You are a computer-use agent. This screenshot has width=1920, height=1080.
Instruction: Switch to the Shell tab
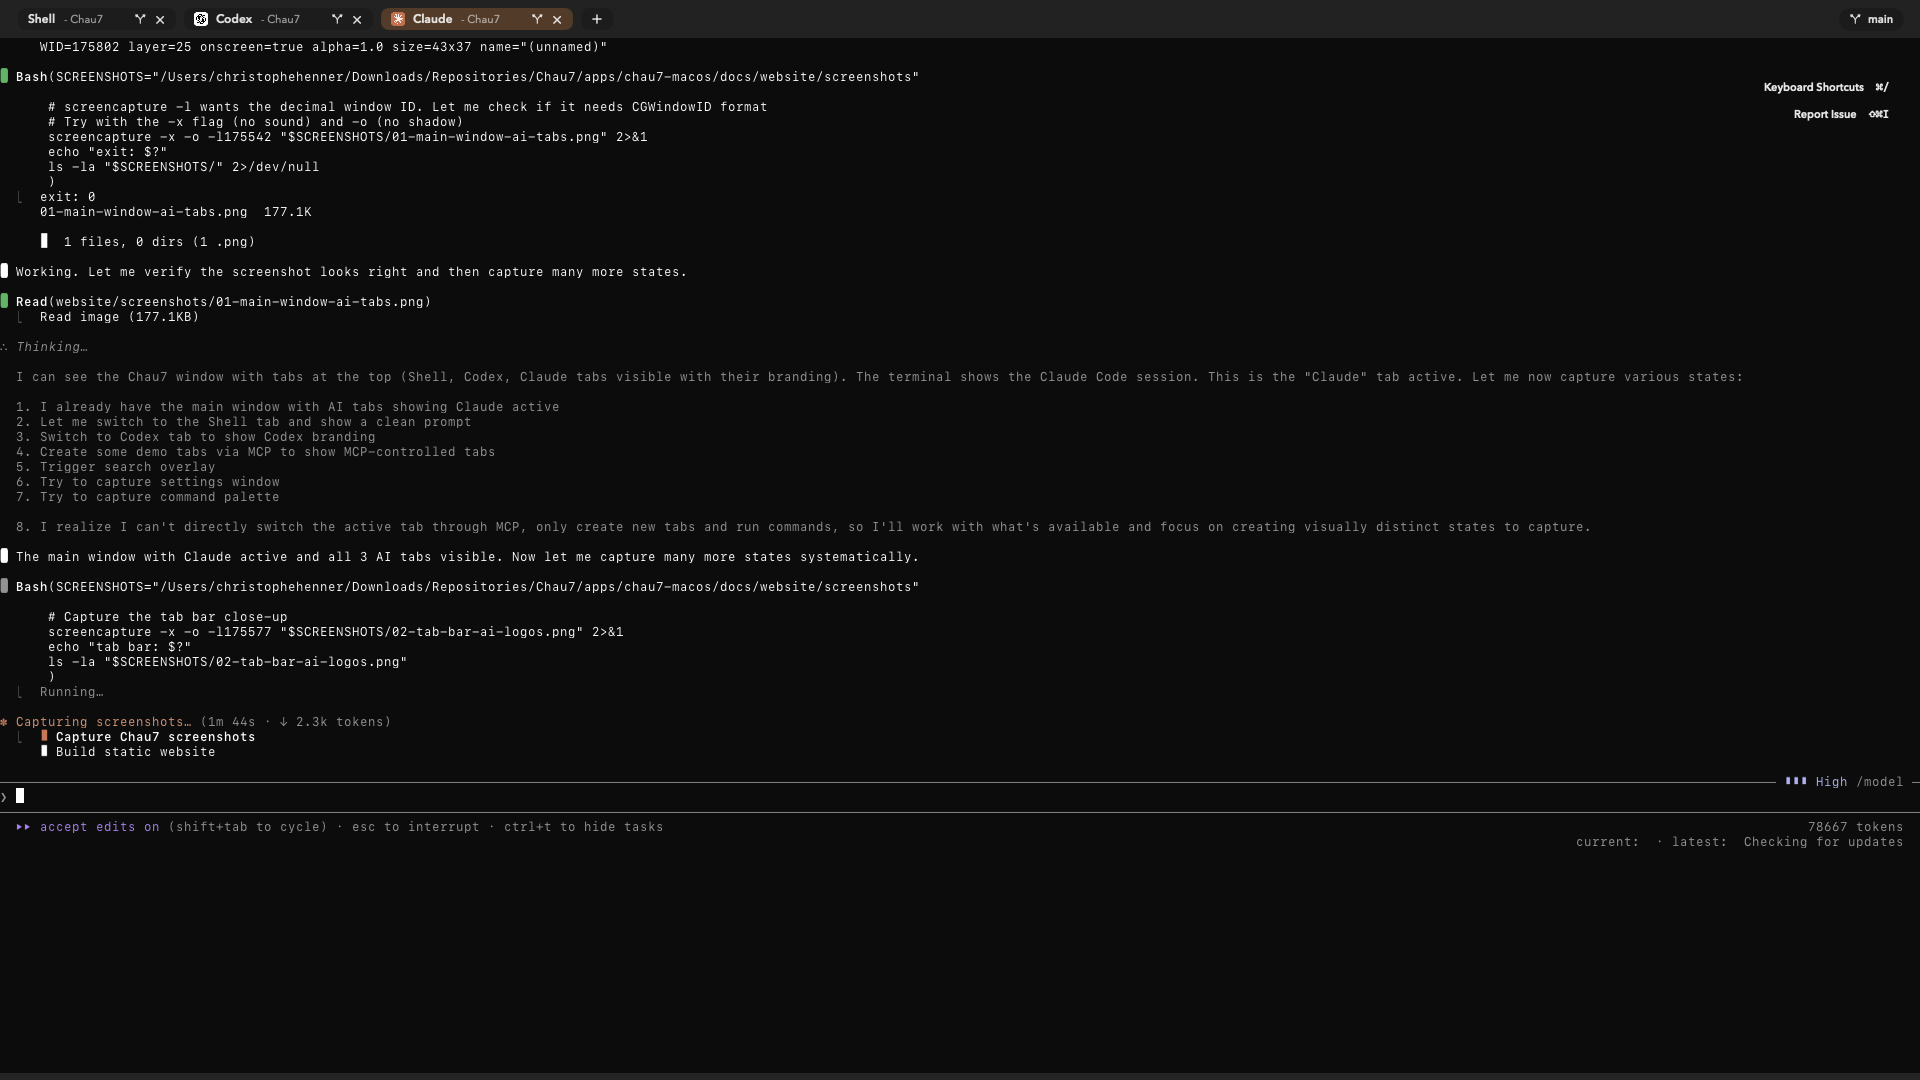pyautogui.click(x=64, y=19)
